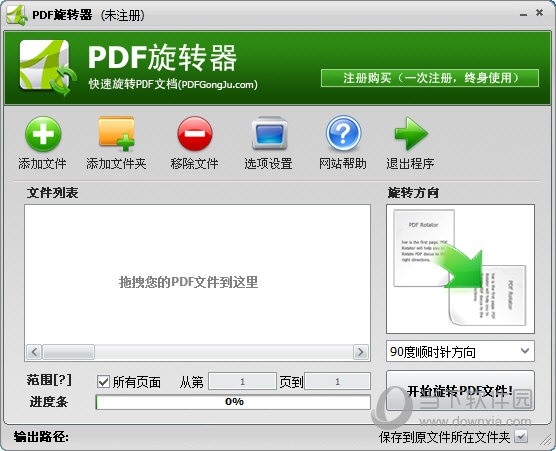Image resolution: width=556 pixels, height=451 pixels.
Task: Click the 开始旋转PDF文件 start rotation button
Action: tap(460, 391)
